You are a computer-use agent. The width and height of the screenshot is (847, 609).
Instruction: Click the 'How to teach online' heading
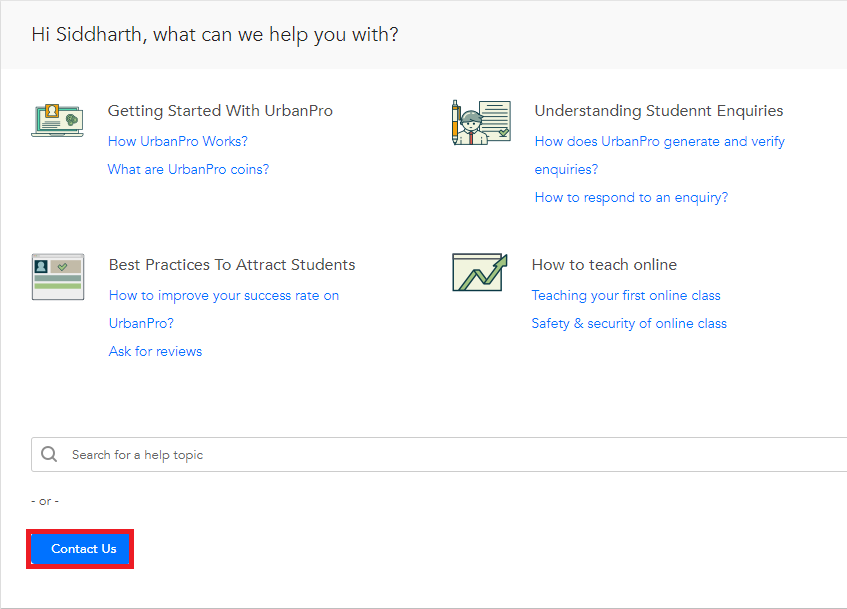[604, 265]
